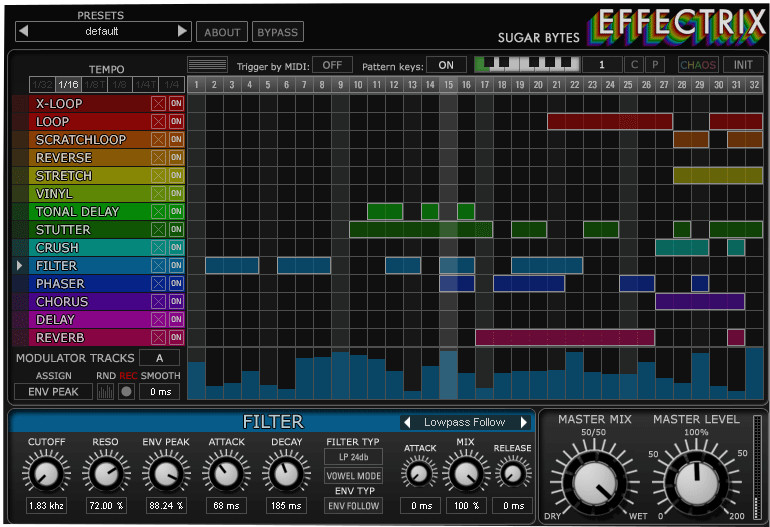Screen dimensions: 770x527
Task: Click the P paste pattern button
Action: 655,65
